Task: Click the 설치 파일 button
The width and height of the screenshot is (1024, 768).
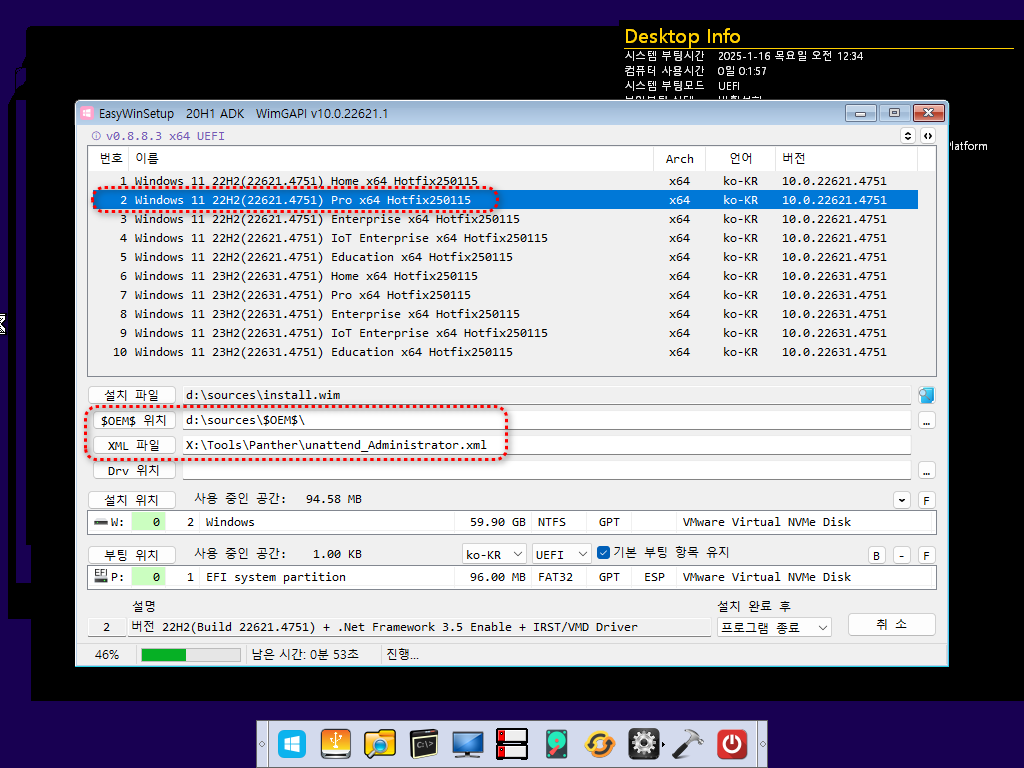Action: click(x=132, y=395)
